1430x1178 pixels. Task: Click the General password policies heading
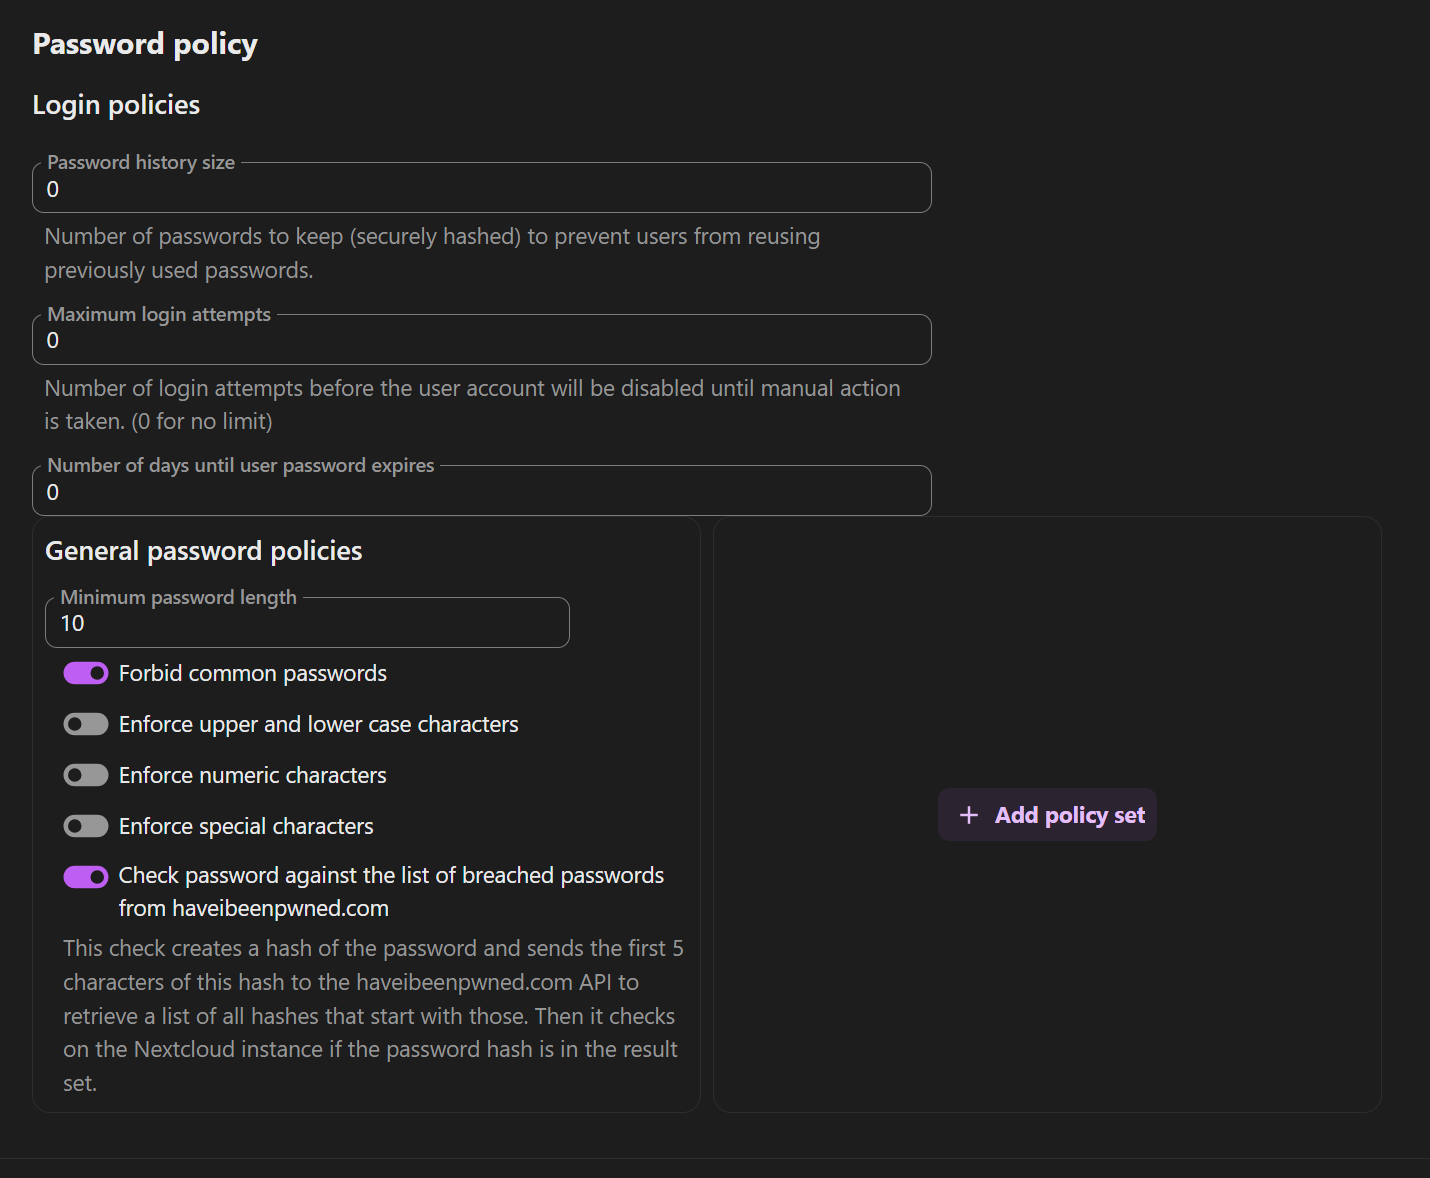[204, 551]
